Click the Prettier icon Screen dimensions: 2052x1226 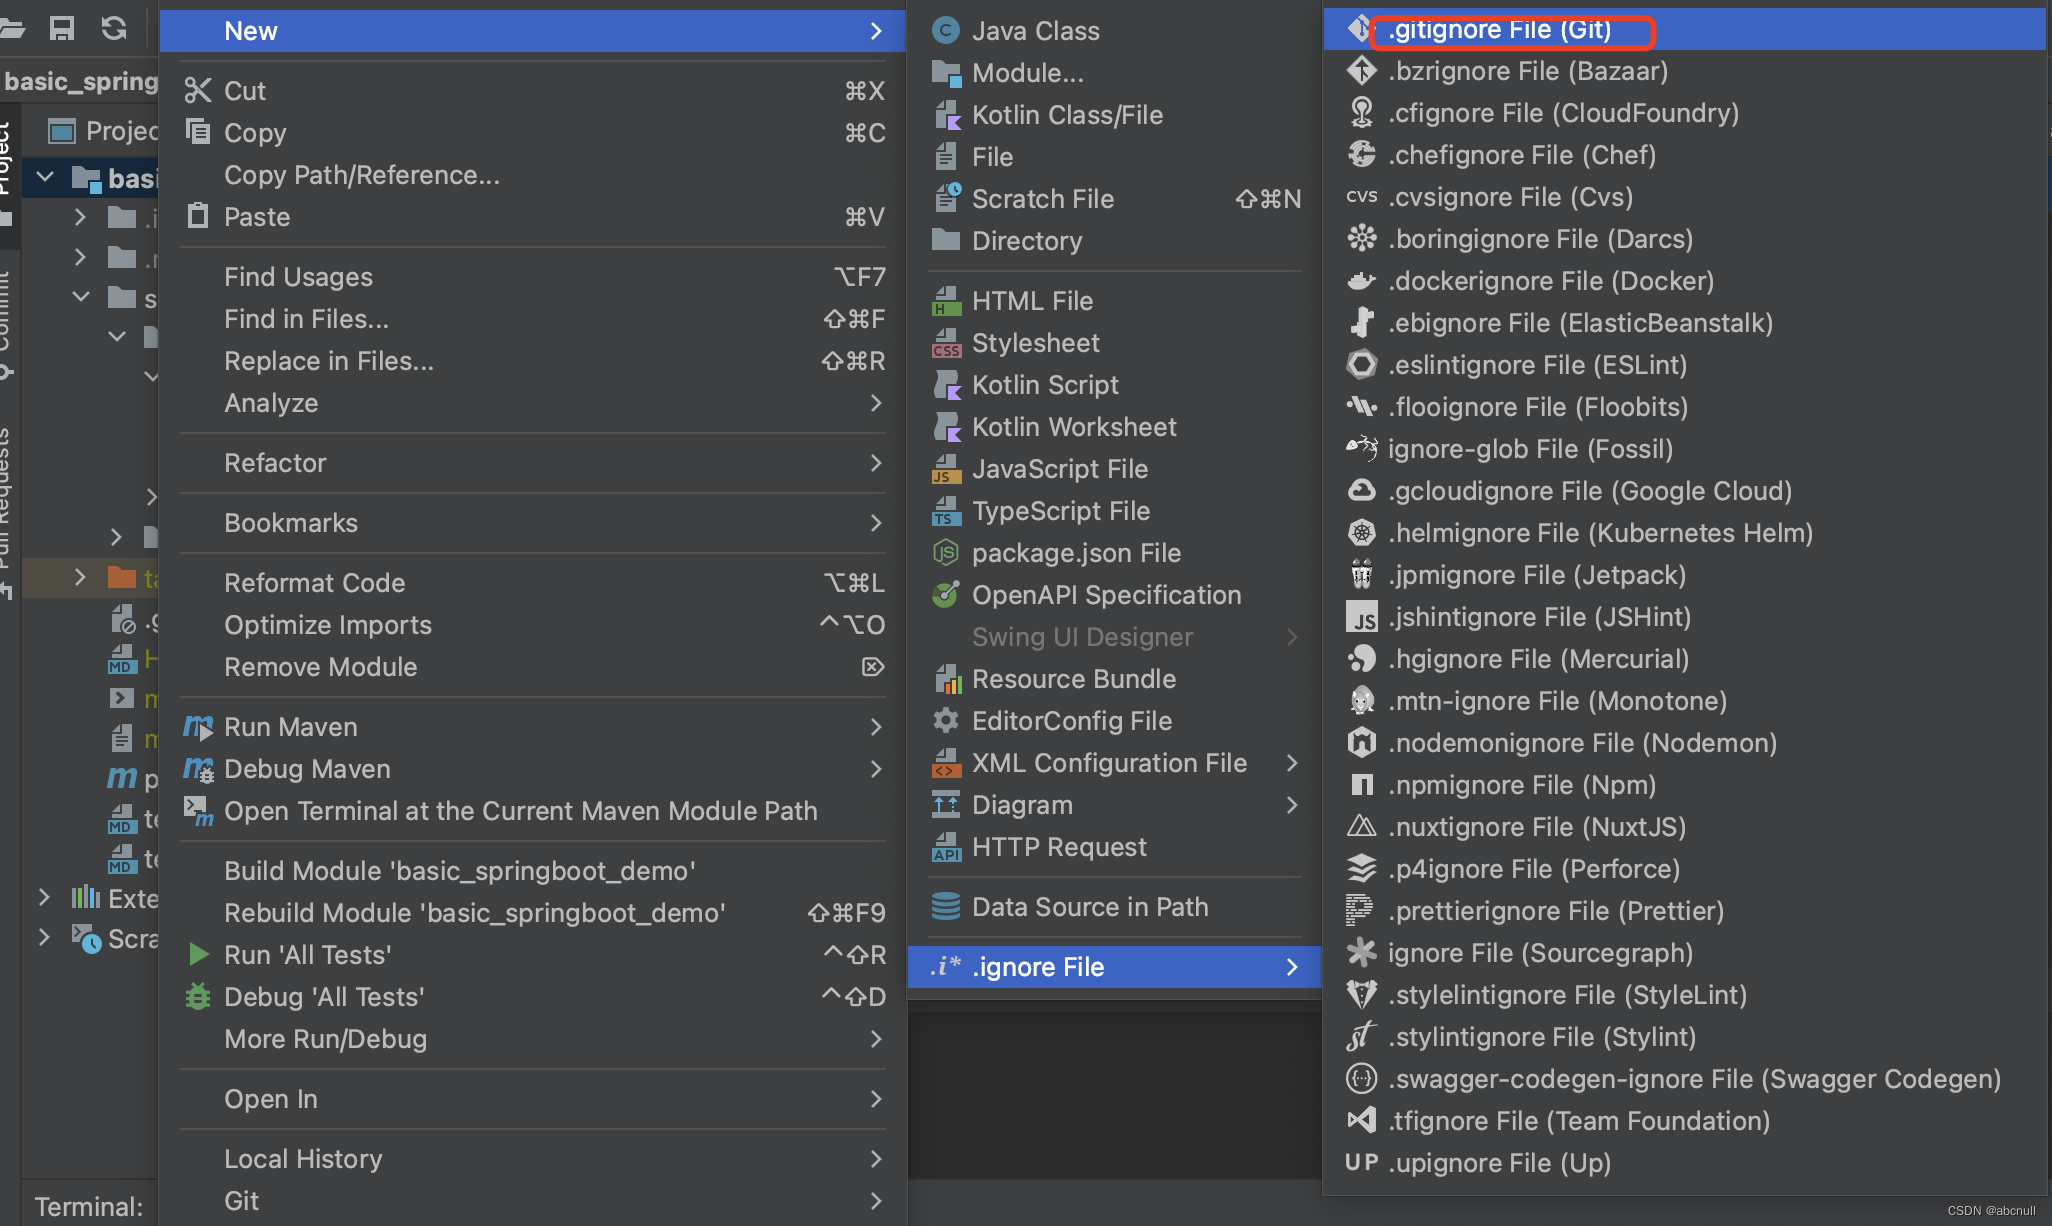point(1359,911)
